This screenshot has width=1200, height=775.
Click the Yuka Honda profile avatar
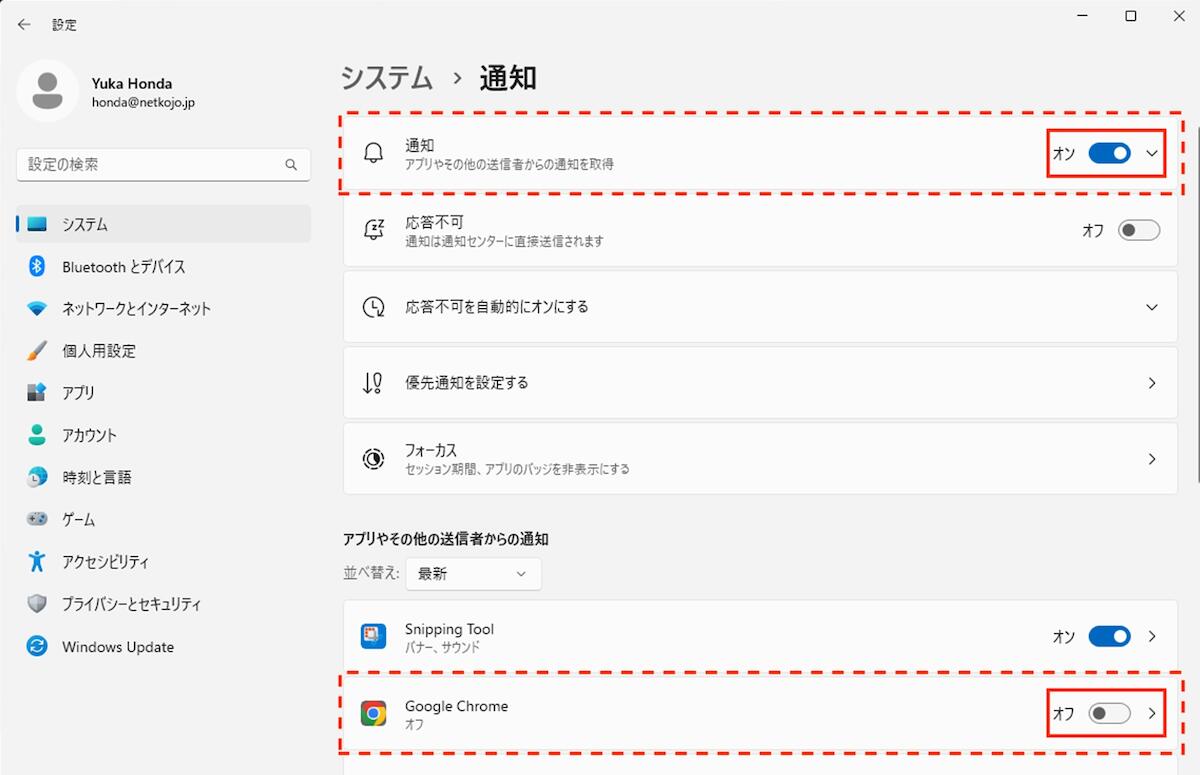pos(47,90)
